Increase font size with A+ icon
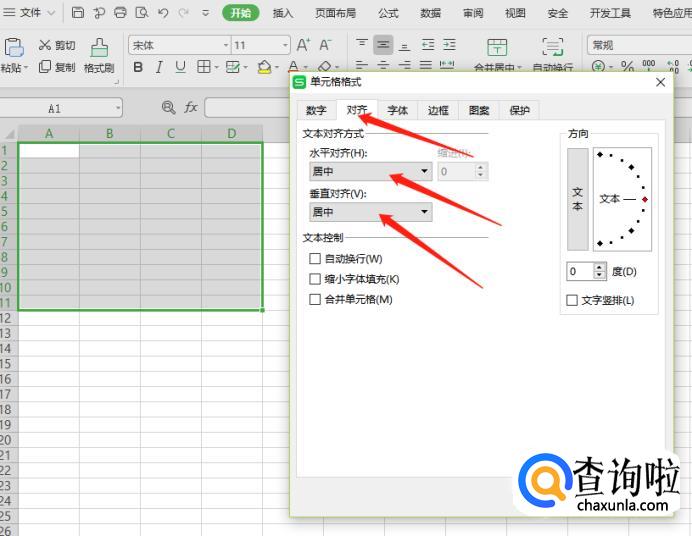 303,45
